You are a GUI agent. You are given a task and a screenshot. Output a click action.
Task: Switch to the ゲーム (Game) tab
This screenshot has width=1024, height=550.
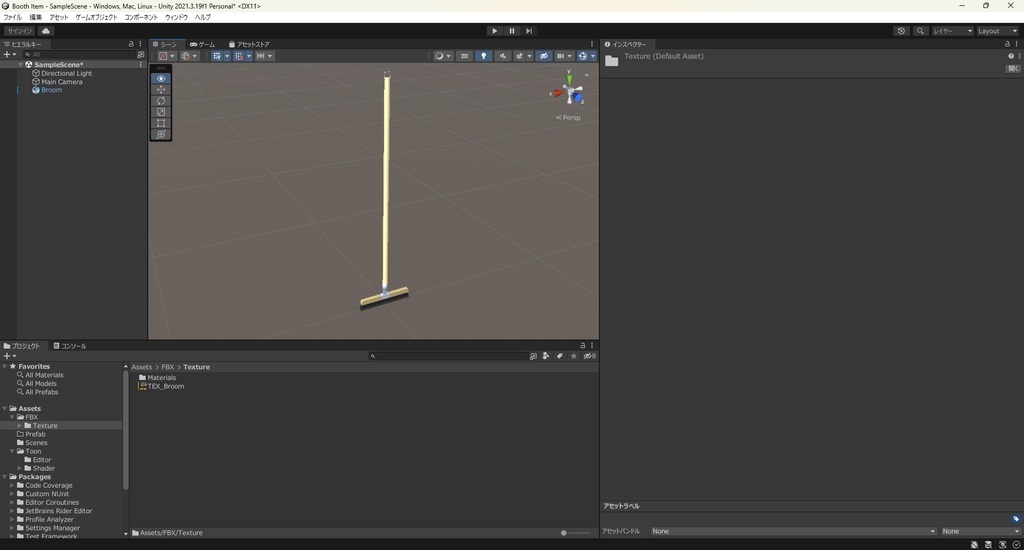pyautogui.click(x=202, y=44)
